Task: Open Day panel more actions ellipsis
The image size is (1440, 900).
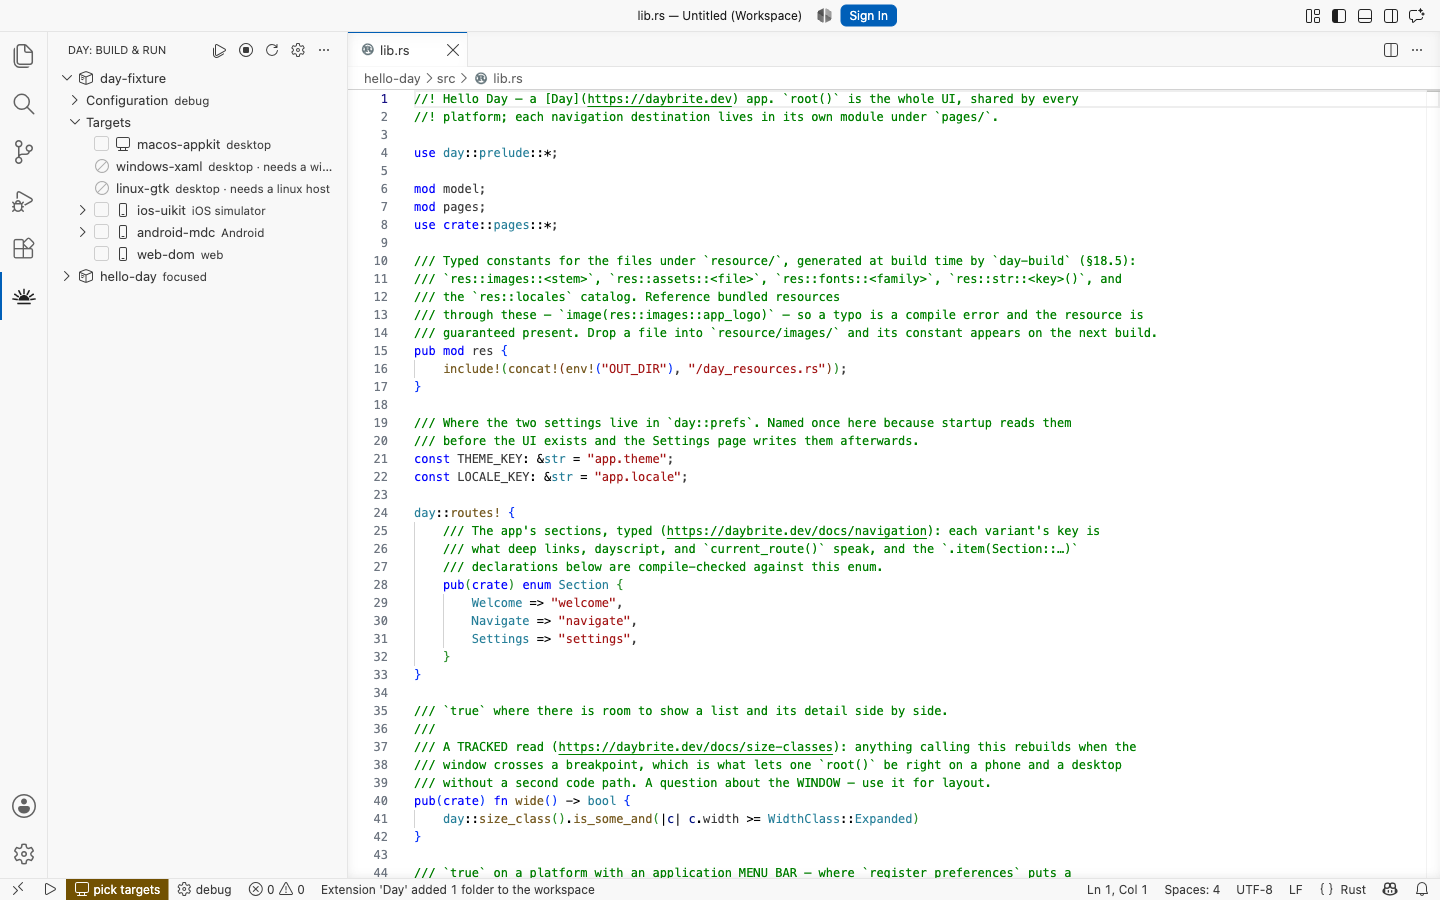Action: coord(324,50)
